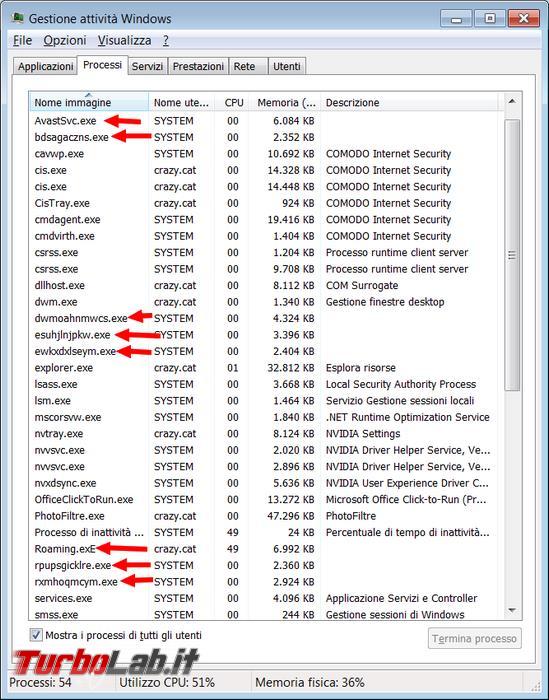Click the vertical scrollbar thumb
Screen dimensions: 549x700
pos(512,255)
